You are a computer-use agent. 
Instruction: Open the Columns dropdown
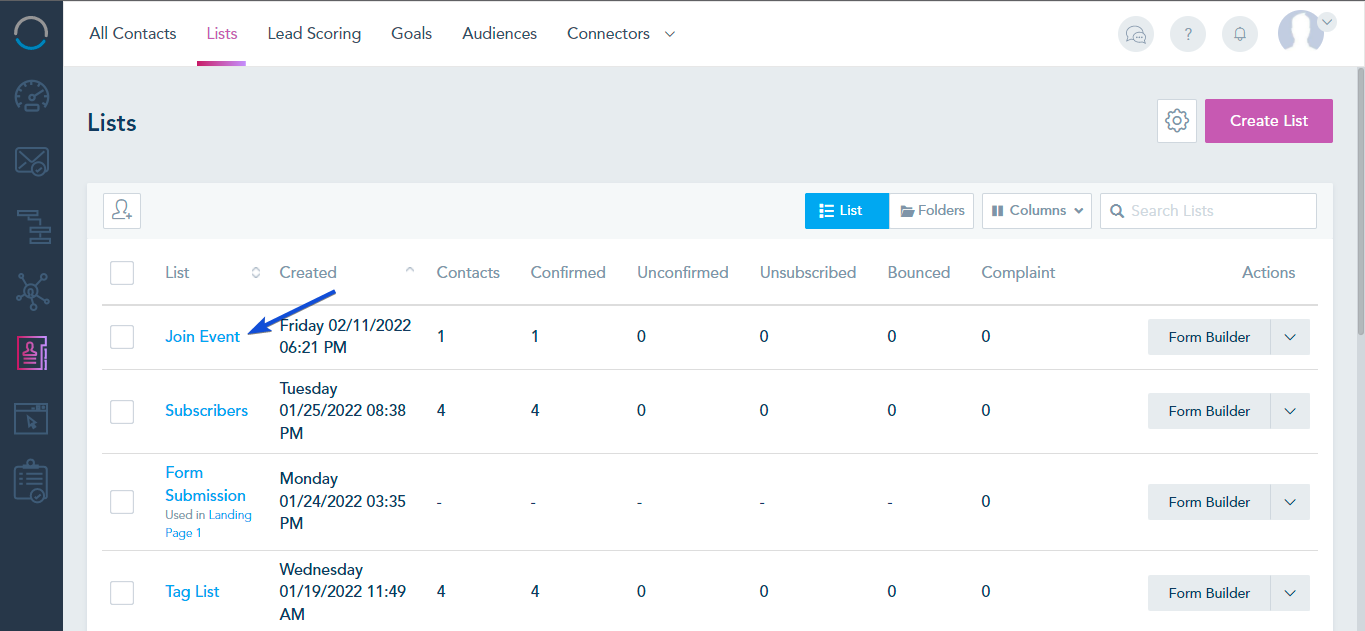click(x=1037, y=211)
